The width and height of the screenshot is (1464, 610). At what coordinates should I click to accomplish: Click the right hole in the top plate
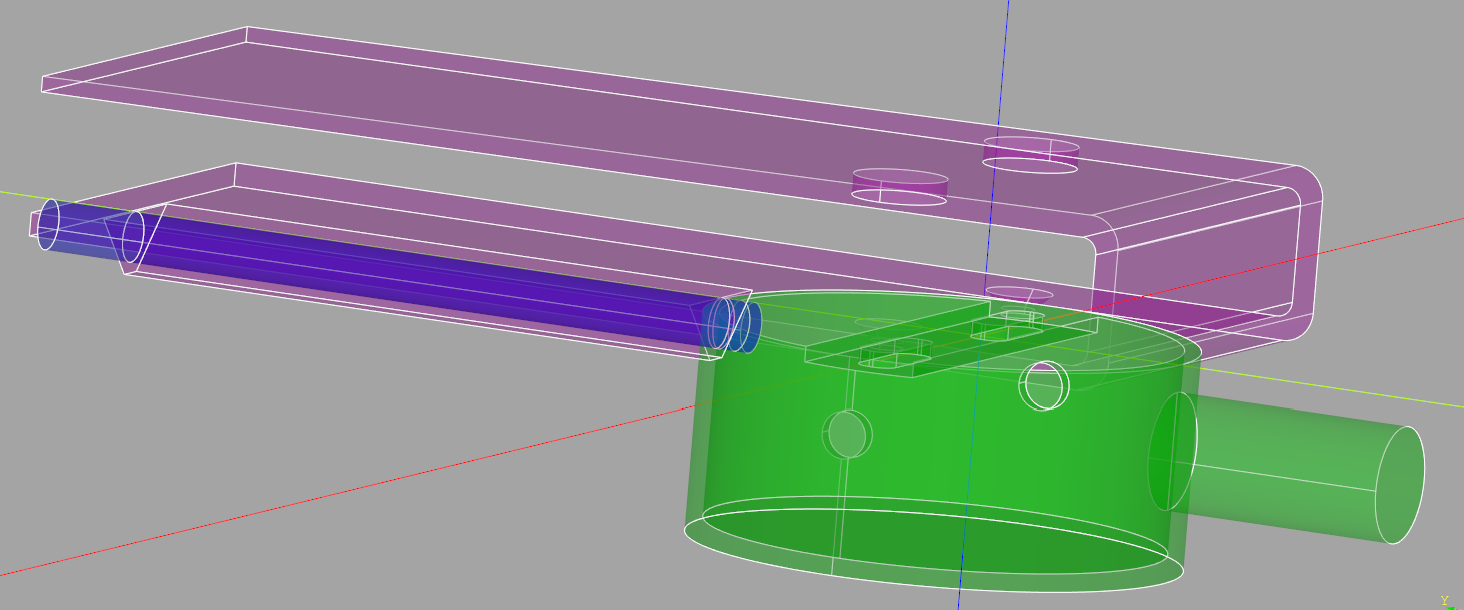[x=1031, y=154]
